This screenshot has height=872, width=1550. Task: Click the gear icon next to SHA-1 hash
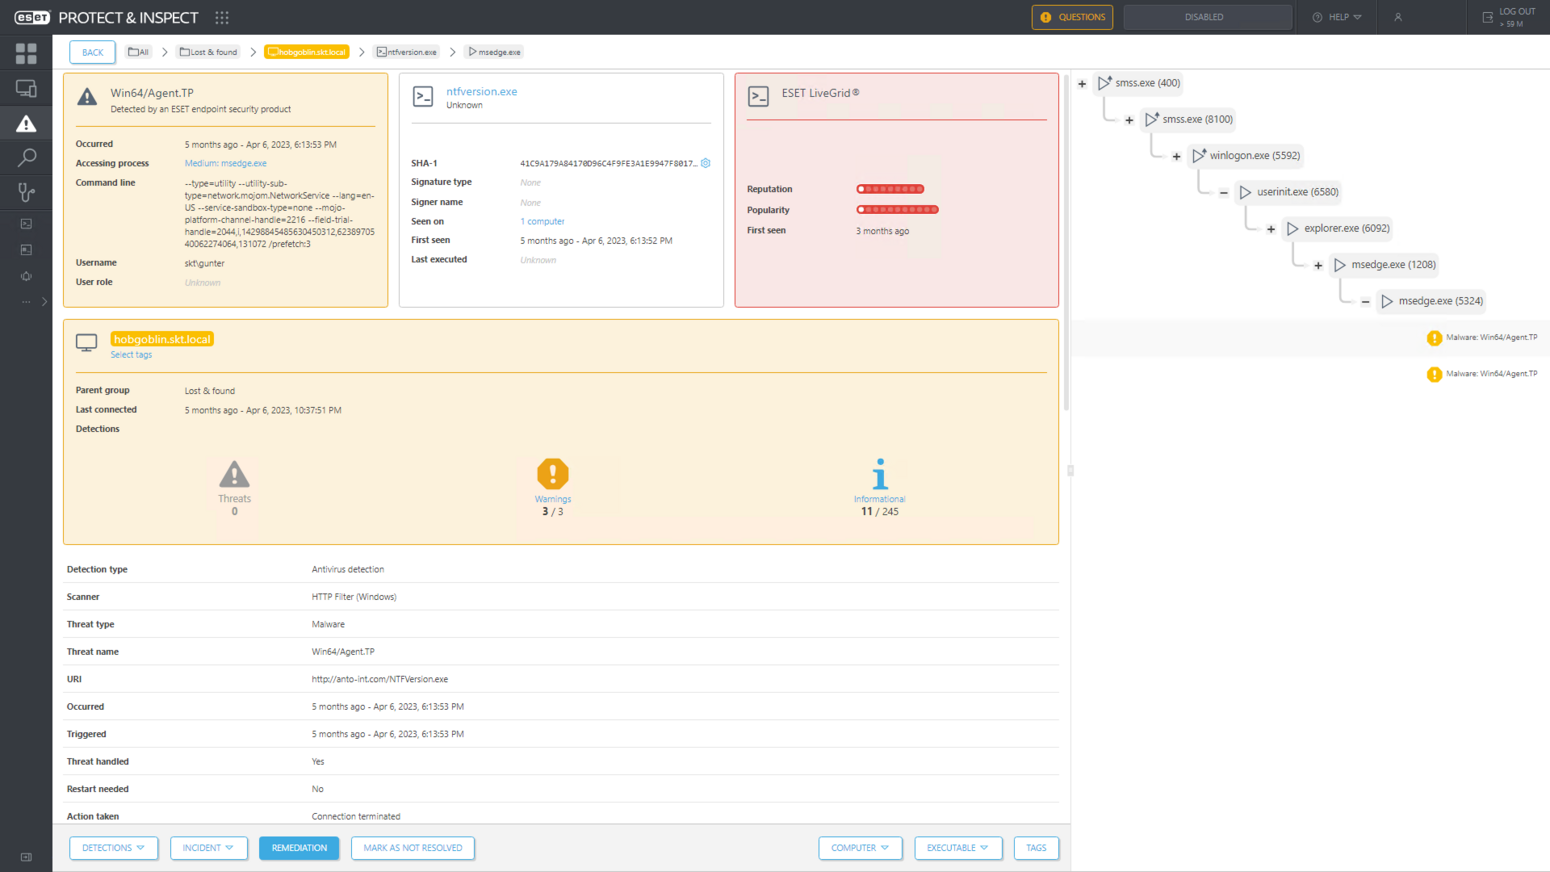click(706, 163)
